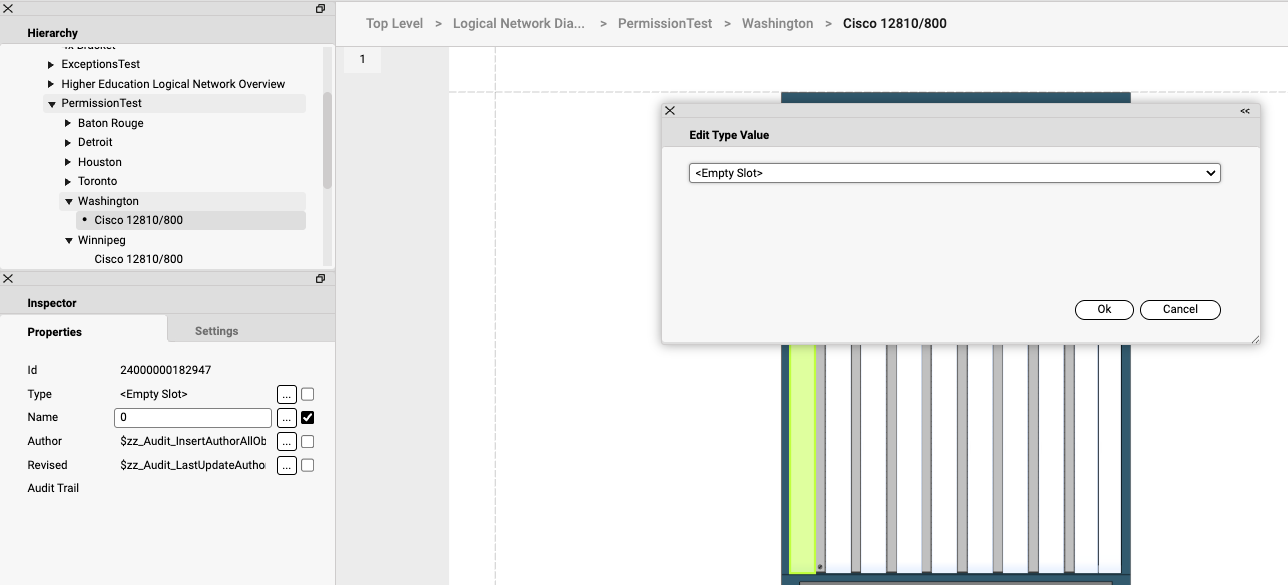The height and width of the screenshot is (585, 1288).
Task: Collapse dialog using the << icon
Action: click(x=1245, y=111)
